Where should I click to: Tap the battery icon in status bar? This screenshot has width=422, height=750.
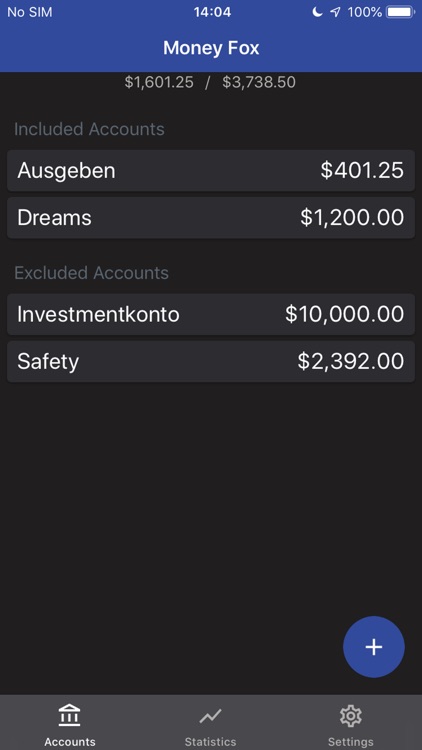click(401, 12)
